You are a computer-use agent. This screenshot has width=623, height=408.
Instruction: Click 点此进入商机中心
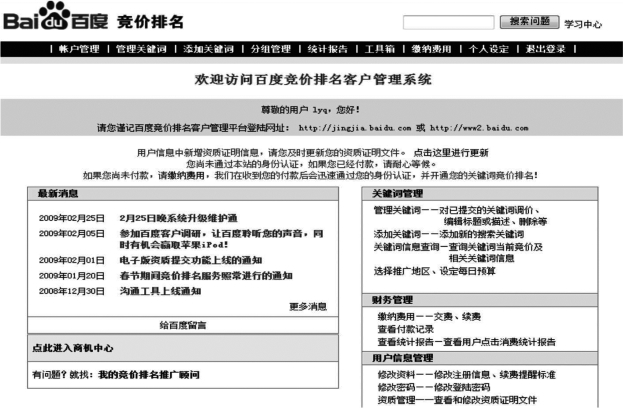(73, 348)
